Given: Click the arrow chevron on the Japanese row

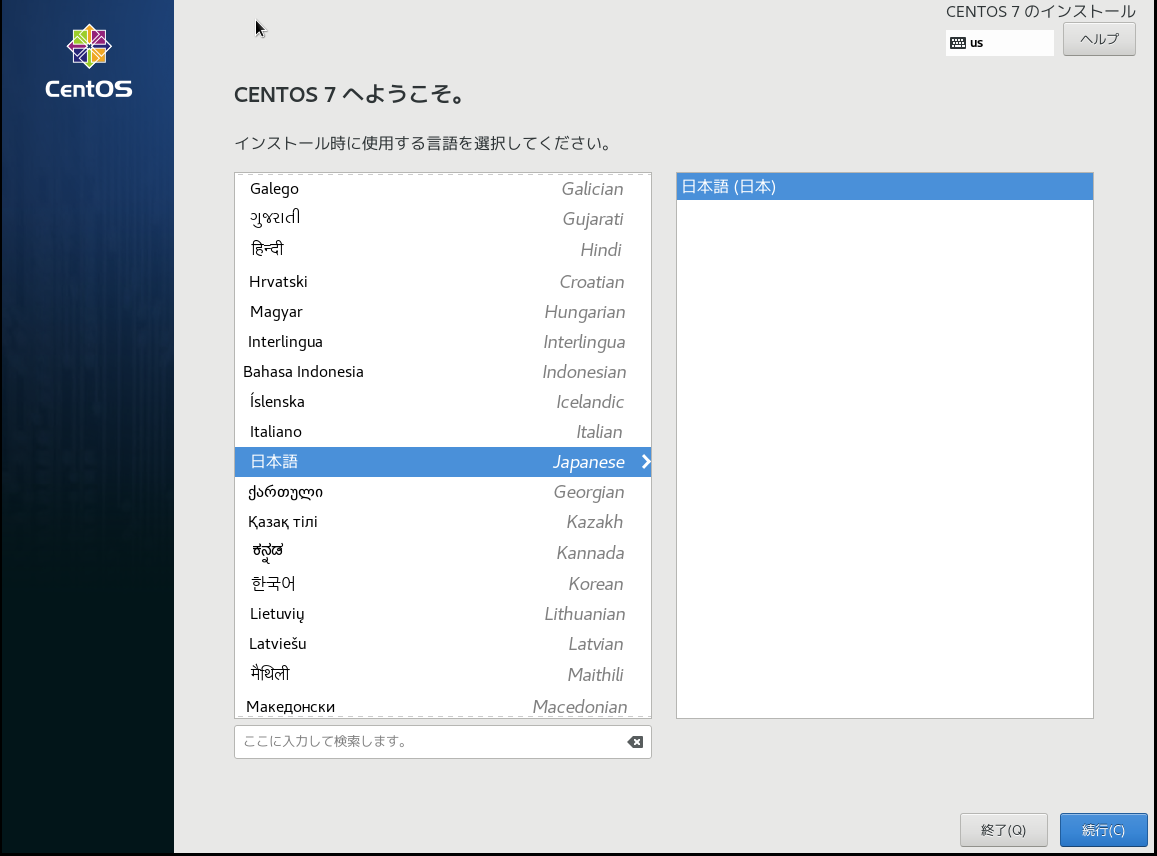Looking at the screenshot, I should (x=646, y=462).
